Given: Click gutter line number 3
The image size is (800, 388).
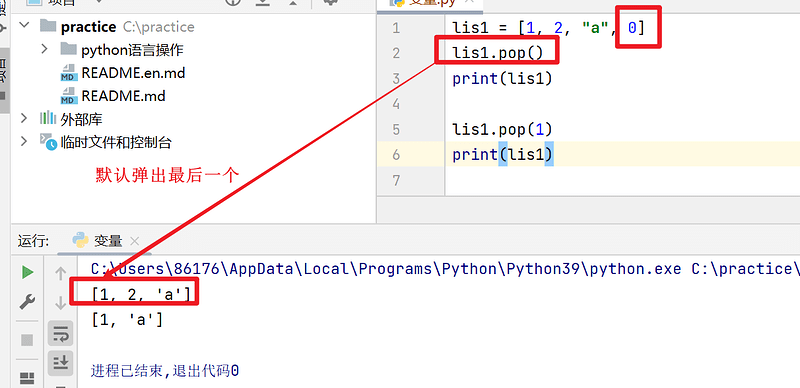Looking at the screenshot, I should 396,79.
